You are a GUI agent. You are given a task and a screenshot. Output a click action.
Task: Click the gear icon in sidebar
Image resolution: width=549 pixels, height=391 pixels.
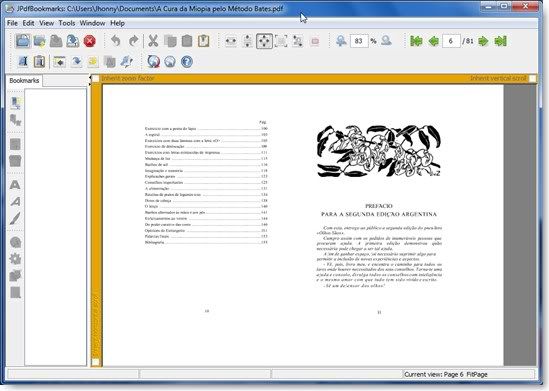[15, 259]
